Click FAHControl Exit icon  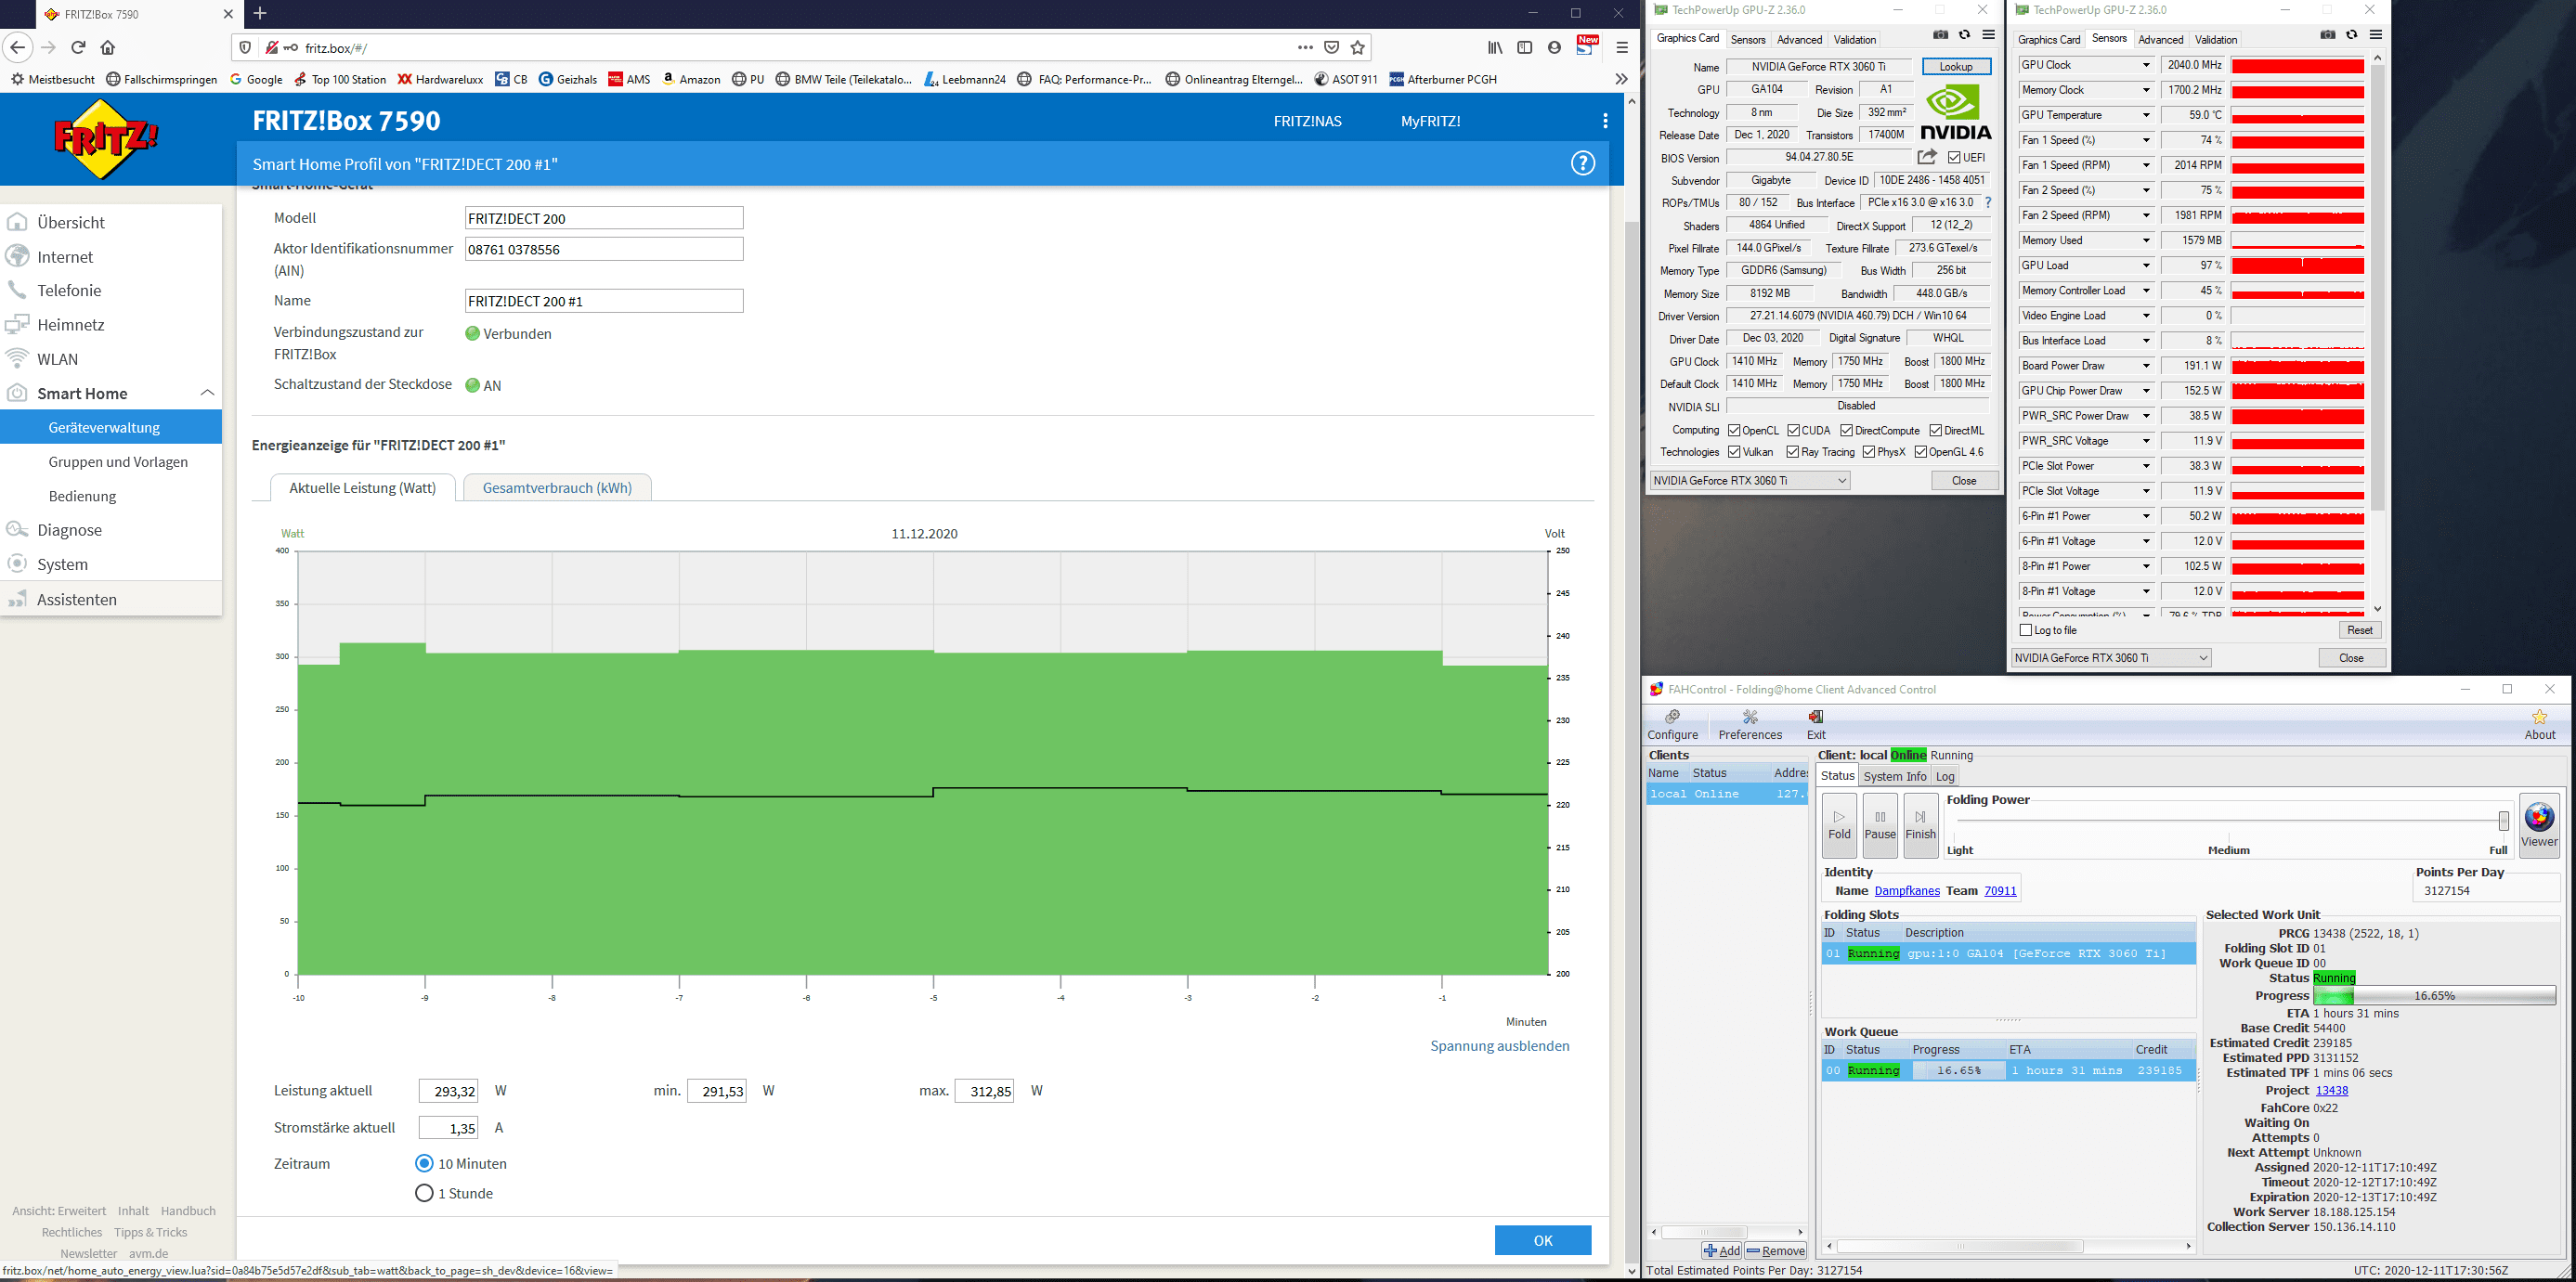tap(1816, 725)
